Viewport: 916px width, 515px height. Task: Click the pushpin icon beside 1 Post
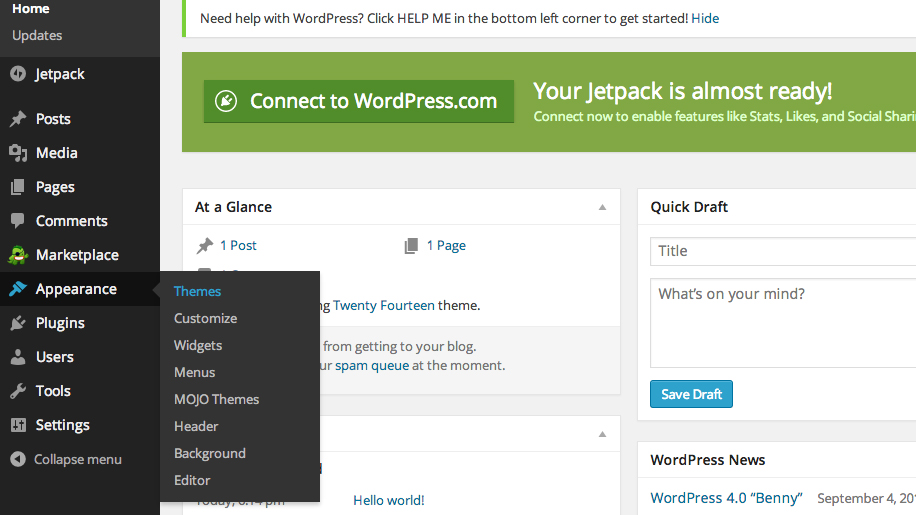tap(204, 246)
